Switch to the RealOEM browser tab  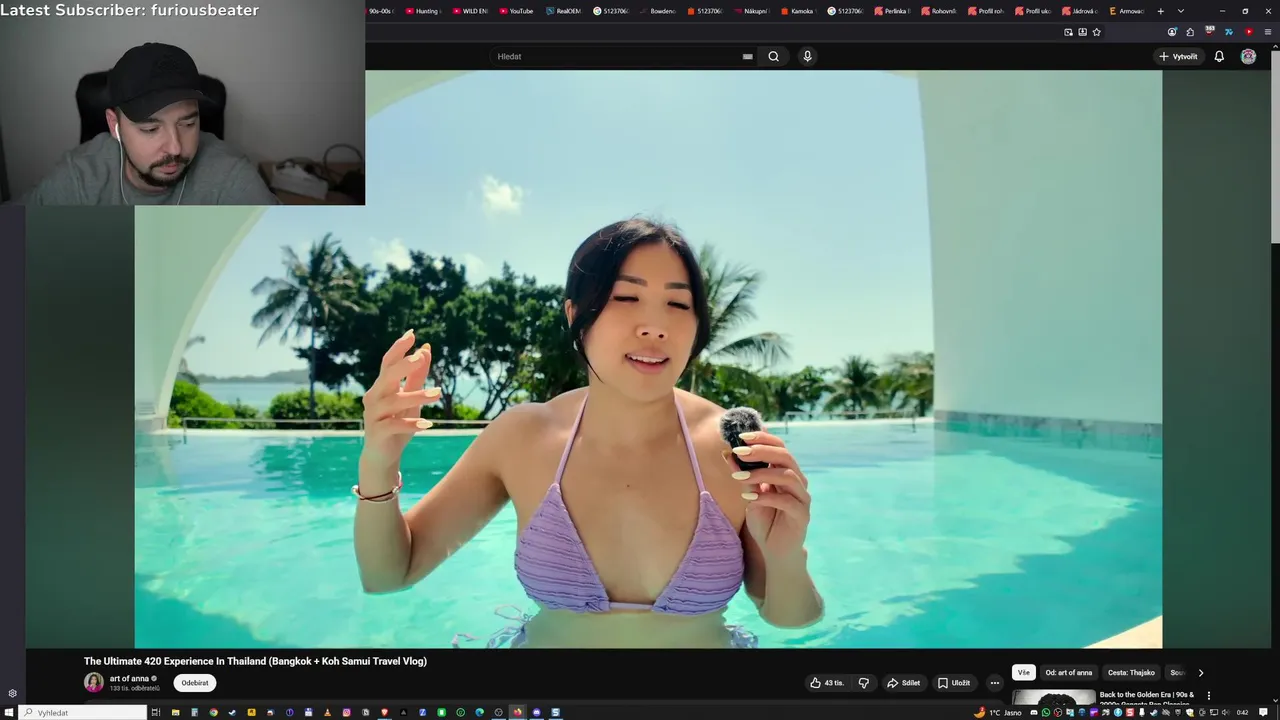click(563, 11)
